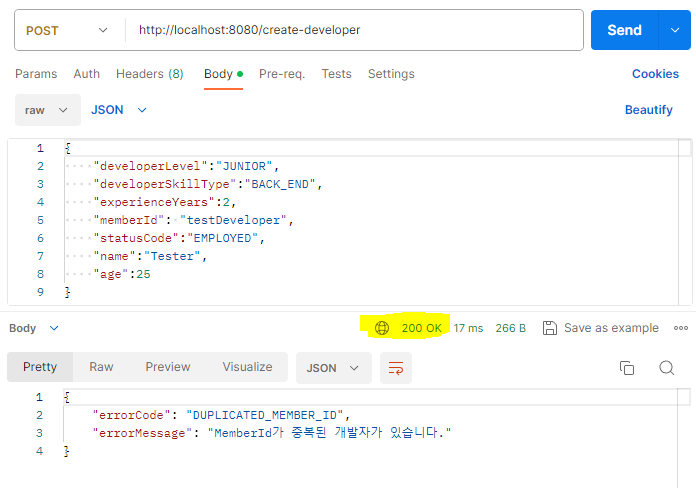This screenshot has height=488, width=696.
Task: Open the Pre-req. tab
Action: [282, 74]
